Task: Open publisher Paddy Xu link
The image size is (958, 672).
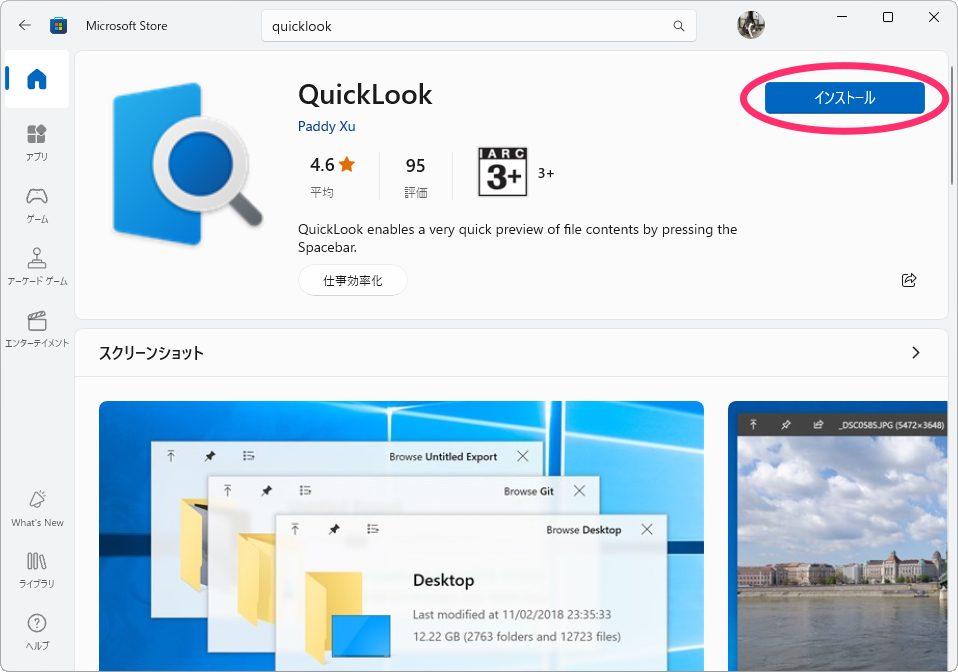Action: coord(326,126)
